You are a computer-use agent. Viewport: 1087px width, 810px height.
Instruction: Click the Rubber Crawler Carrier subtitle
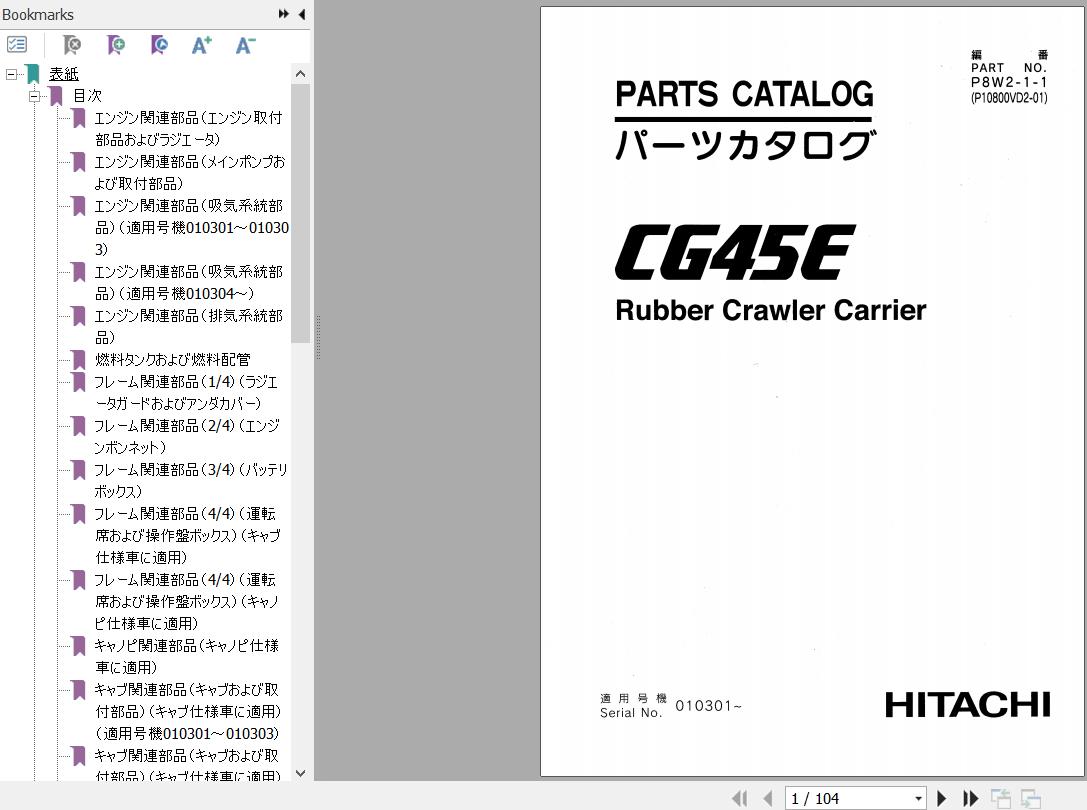[770, 310]
